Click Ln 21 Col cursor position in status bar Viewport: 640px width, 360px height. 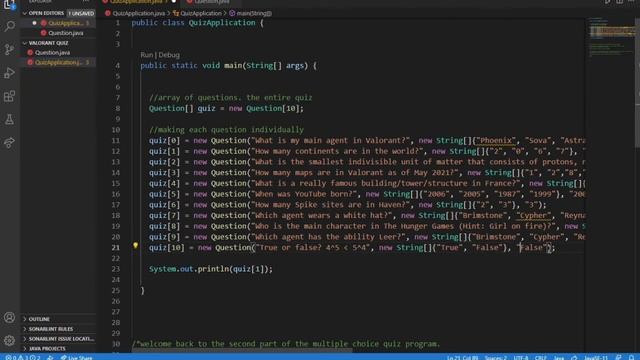[462, 358]
